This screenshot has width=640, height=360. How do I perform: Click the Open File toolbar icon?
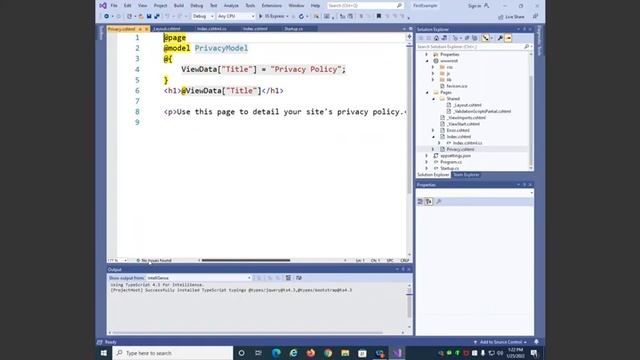[x=141, y=16]
